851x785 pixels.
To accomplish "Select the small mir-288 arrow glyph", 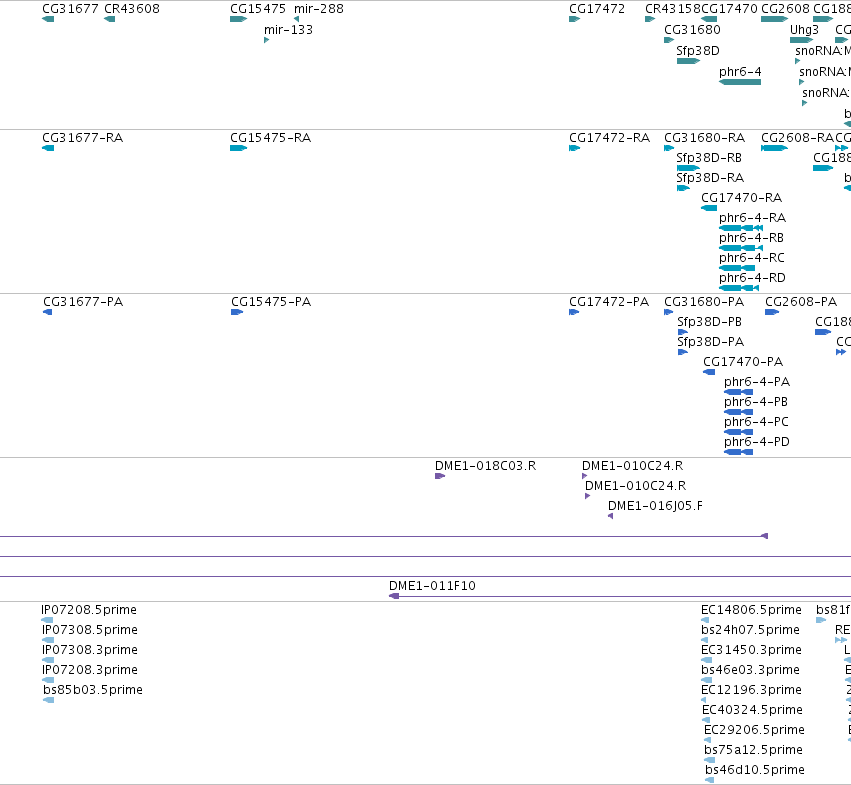I will pyautogui.click(x=296, y=19).
